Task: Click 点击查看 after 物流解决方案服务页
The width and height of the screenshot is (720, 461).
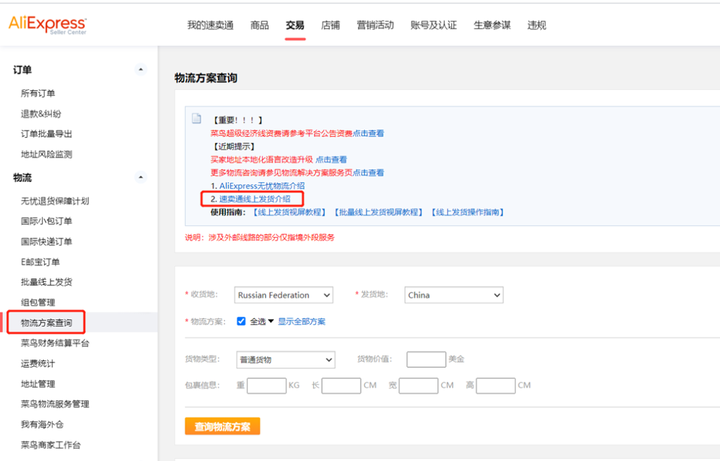Action: [x=368, y=173]
